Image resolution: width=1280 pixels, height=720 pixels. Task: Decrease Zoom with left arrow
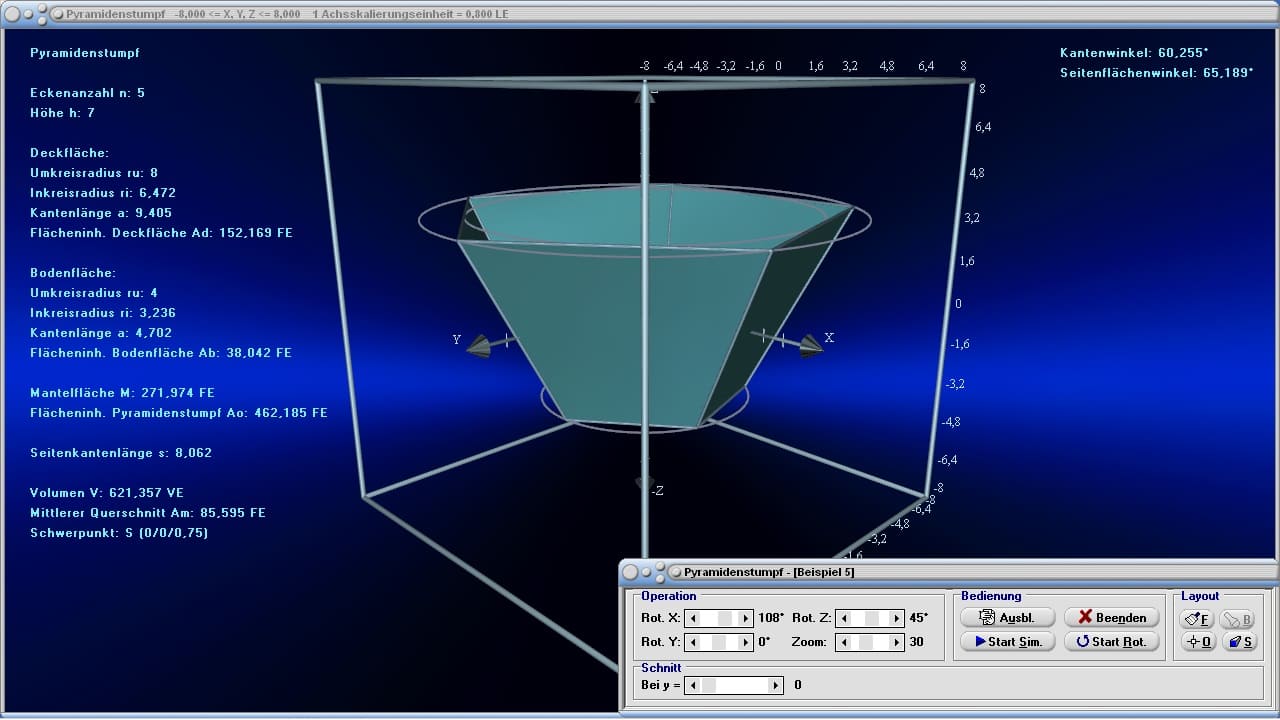coord(843,642)
